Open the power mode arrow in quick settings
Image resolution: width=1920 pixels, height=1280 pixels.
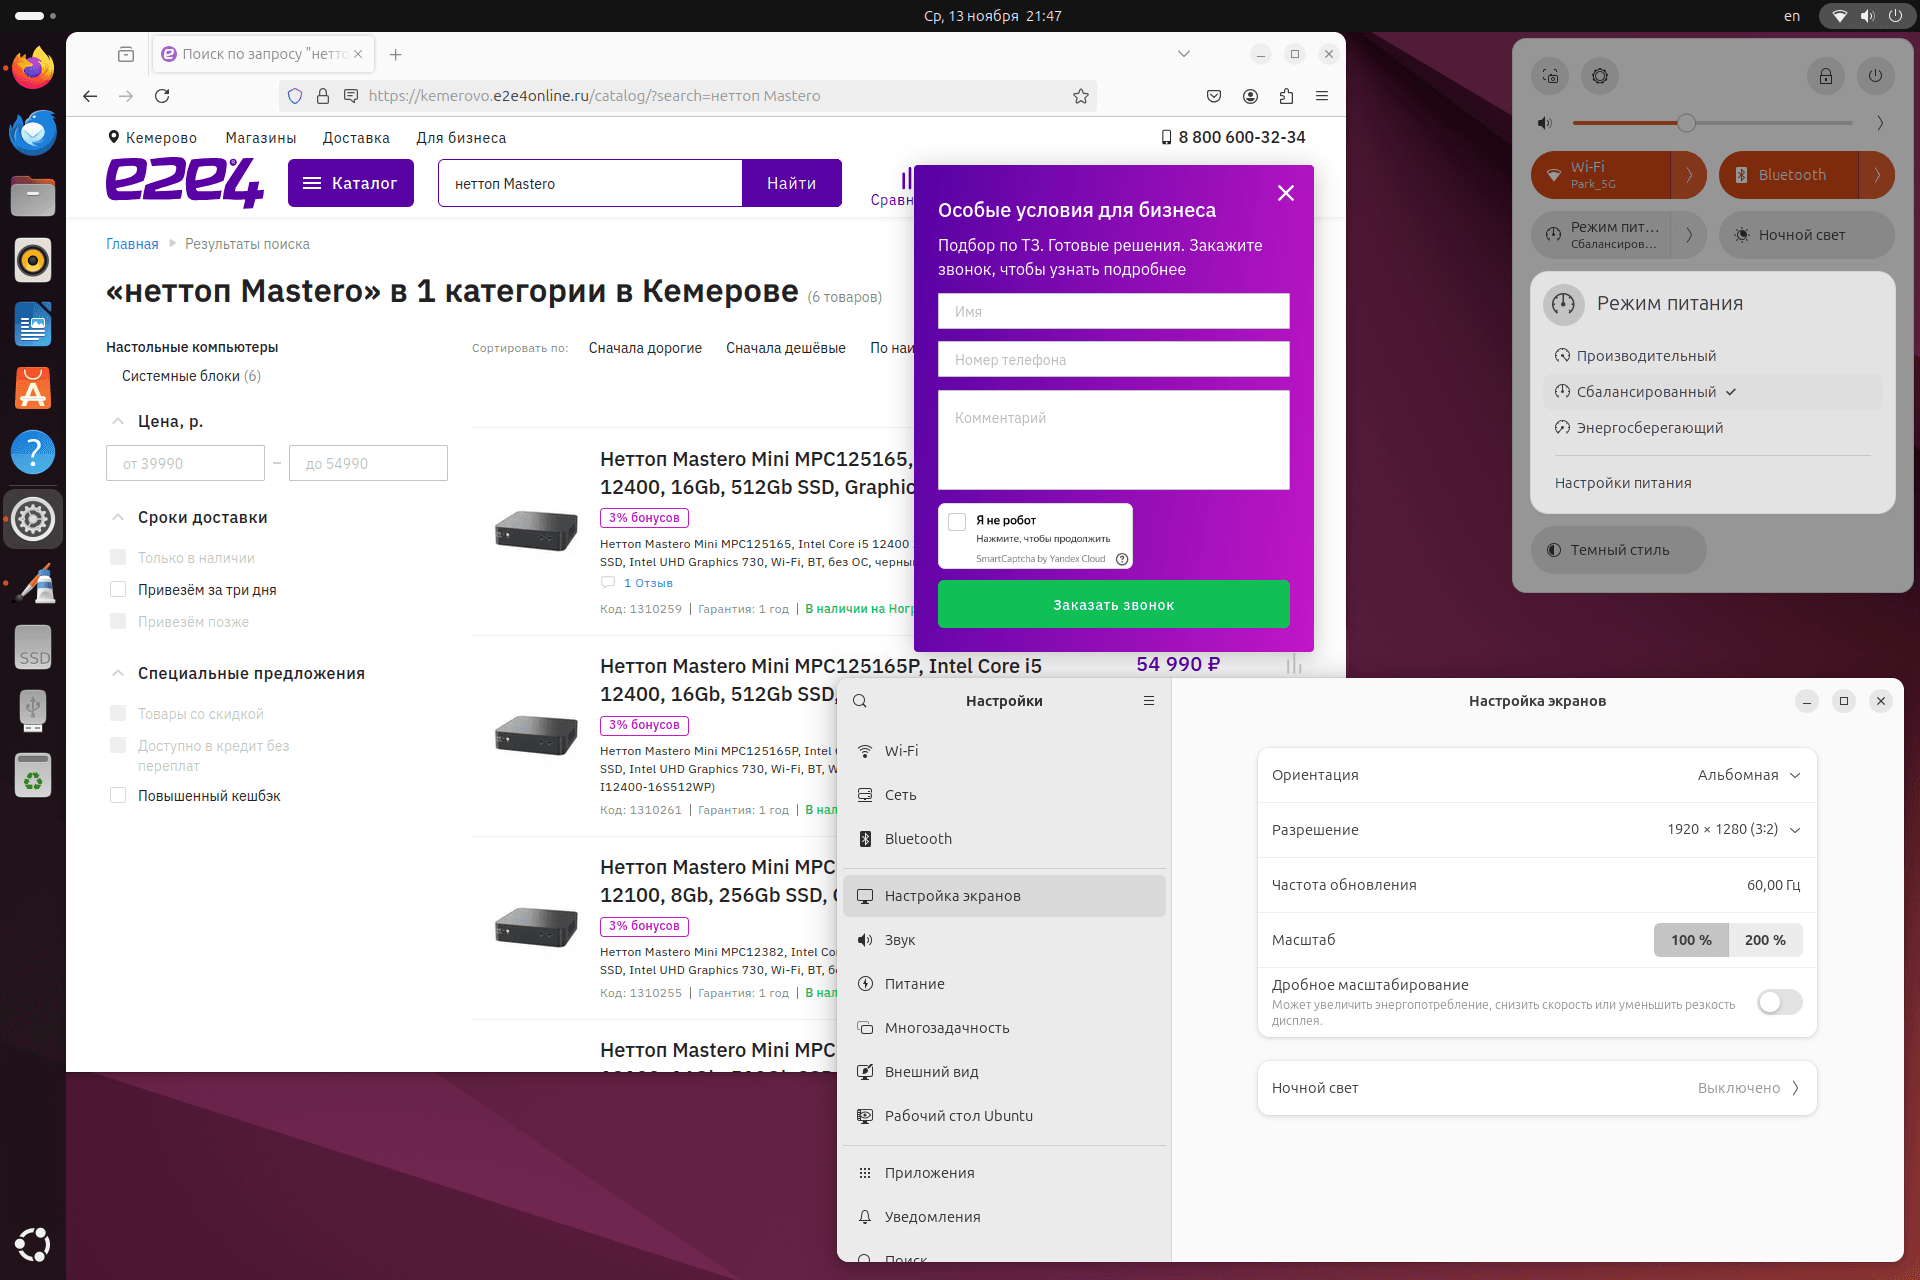click(x=1689, y=235)
